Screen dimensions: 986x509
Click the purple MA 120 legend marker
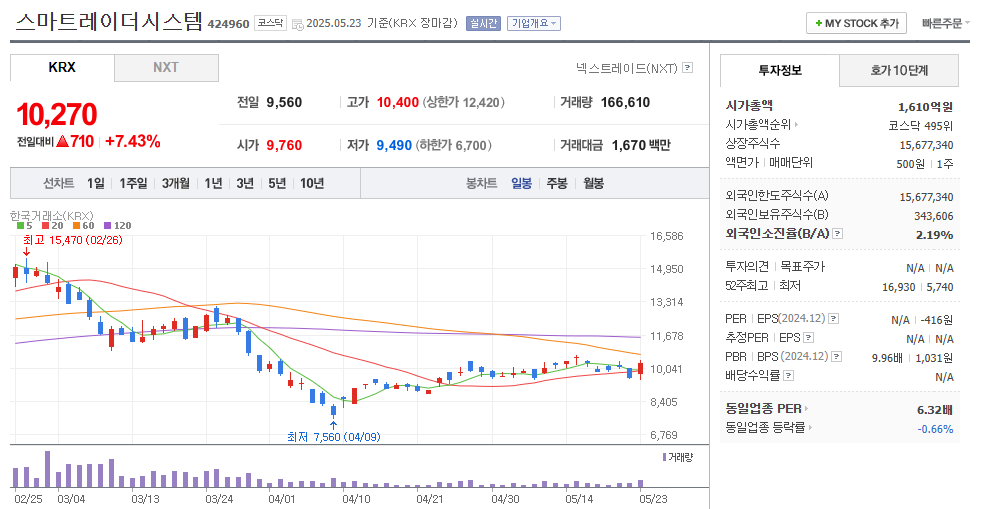[x=107, y=225]
